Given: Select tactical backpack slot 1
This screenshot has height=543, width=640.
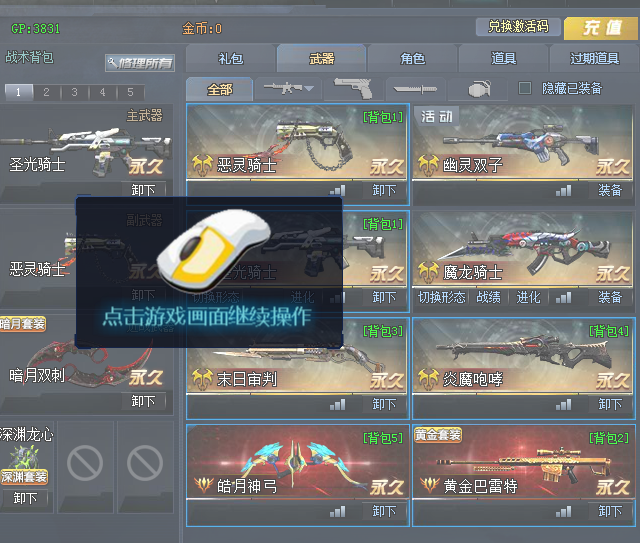Looking at the screenshot, I should [19, 92].
